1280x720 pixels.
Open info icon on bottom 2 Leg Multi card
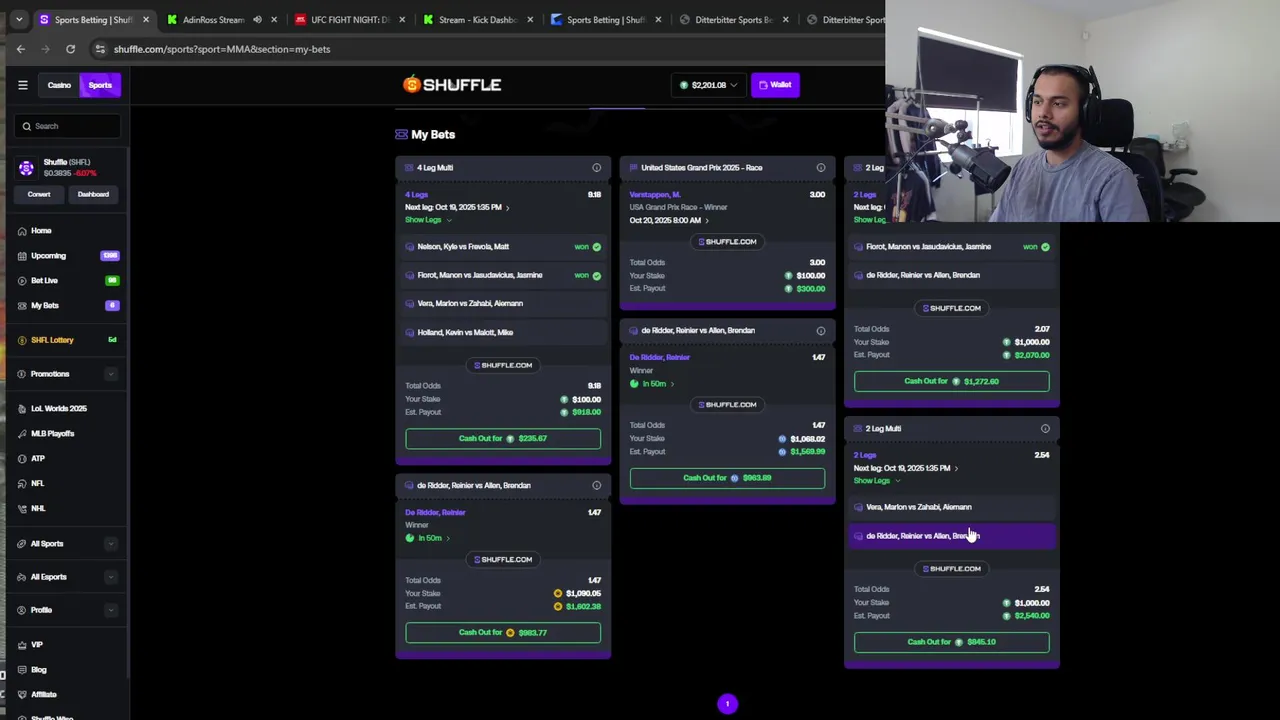coord(1045,429)
